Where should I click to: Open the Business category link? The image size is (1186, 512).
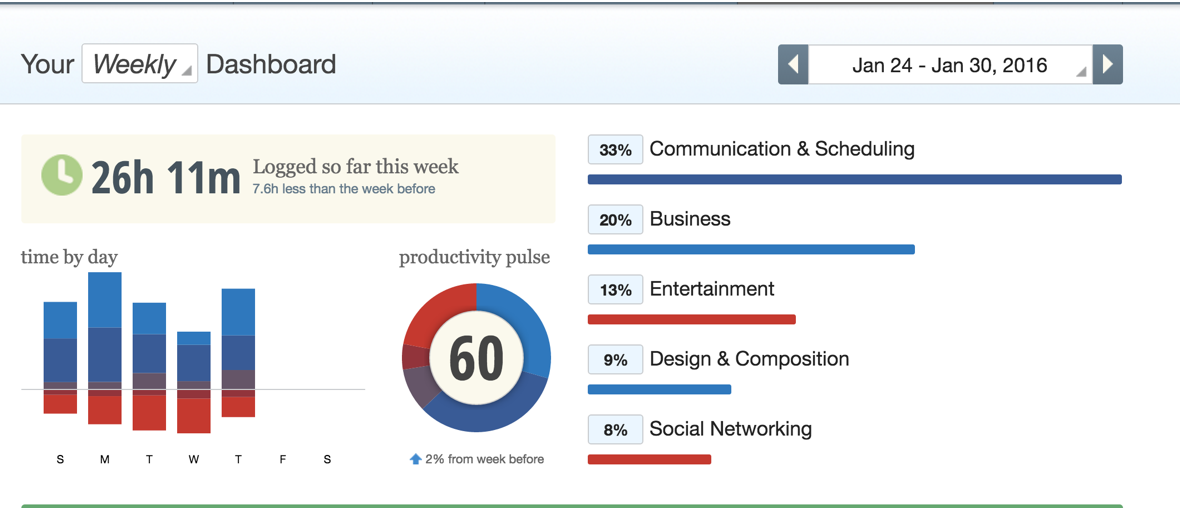pyautogui.click(x=690, y=219)
